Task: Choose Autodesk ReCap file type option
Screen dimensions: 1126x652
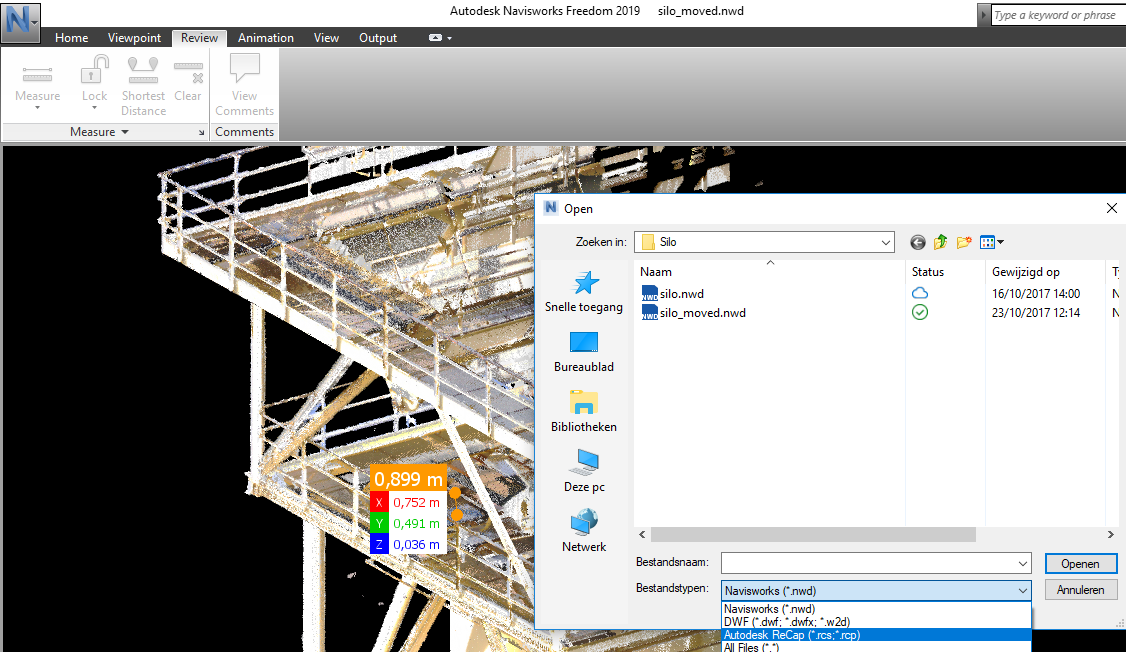Action: (x=876, y=635)
